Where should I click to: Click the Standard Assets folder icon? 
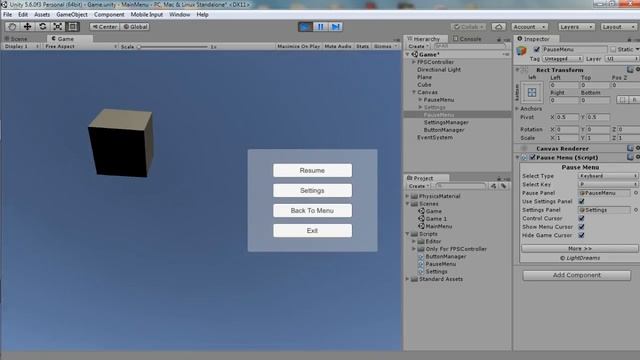point(414,279)
